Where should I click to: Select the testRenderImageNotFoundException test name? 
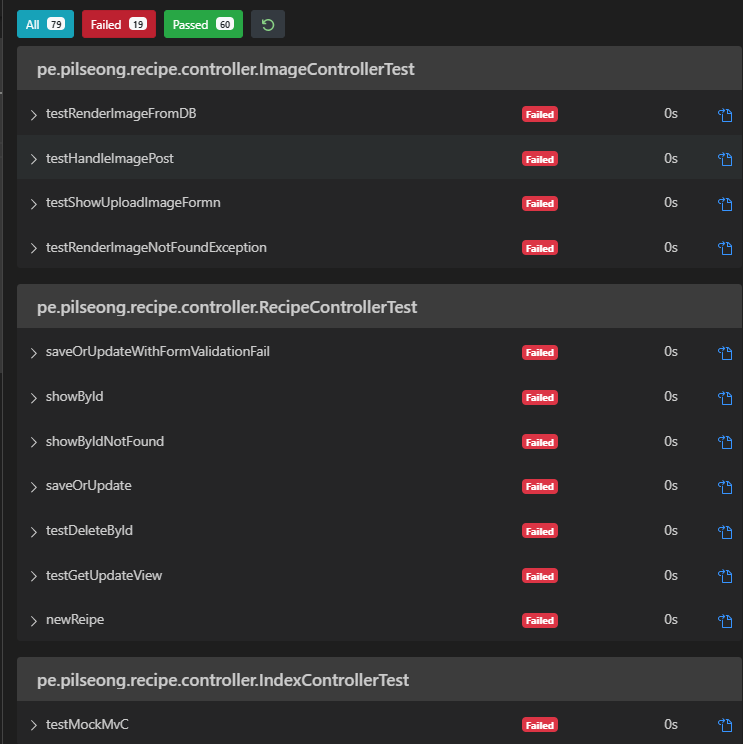pos(156,248)
